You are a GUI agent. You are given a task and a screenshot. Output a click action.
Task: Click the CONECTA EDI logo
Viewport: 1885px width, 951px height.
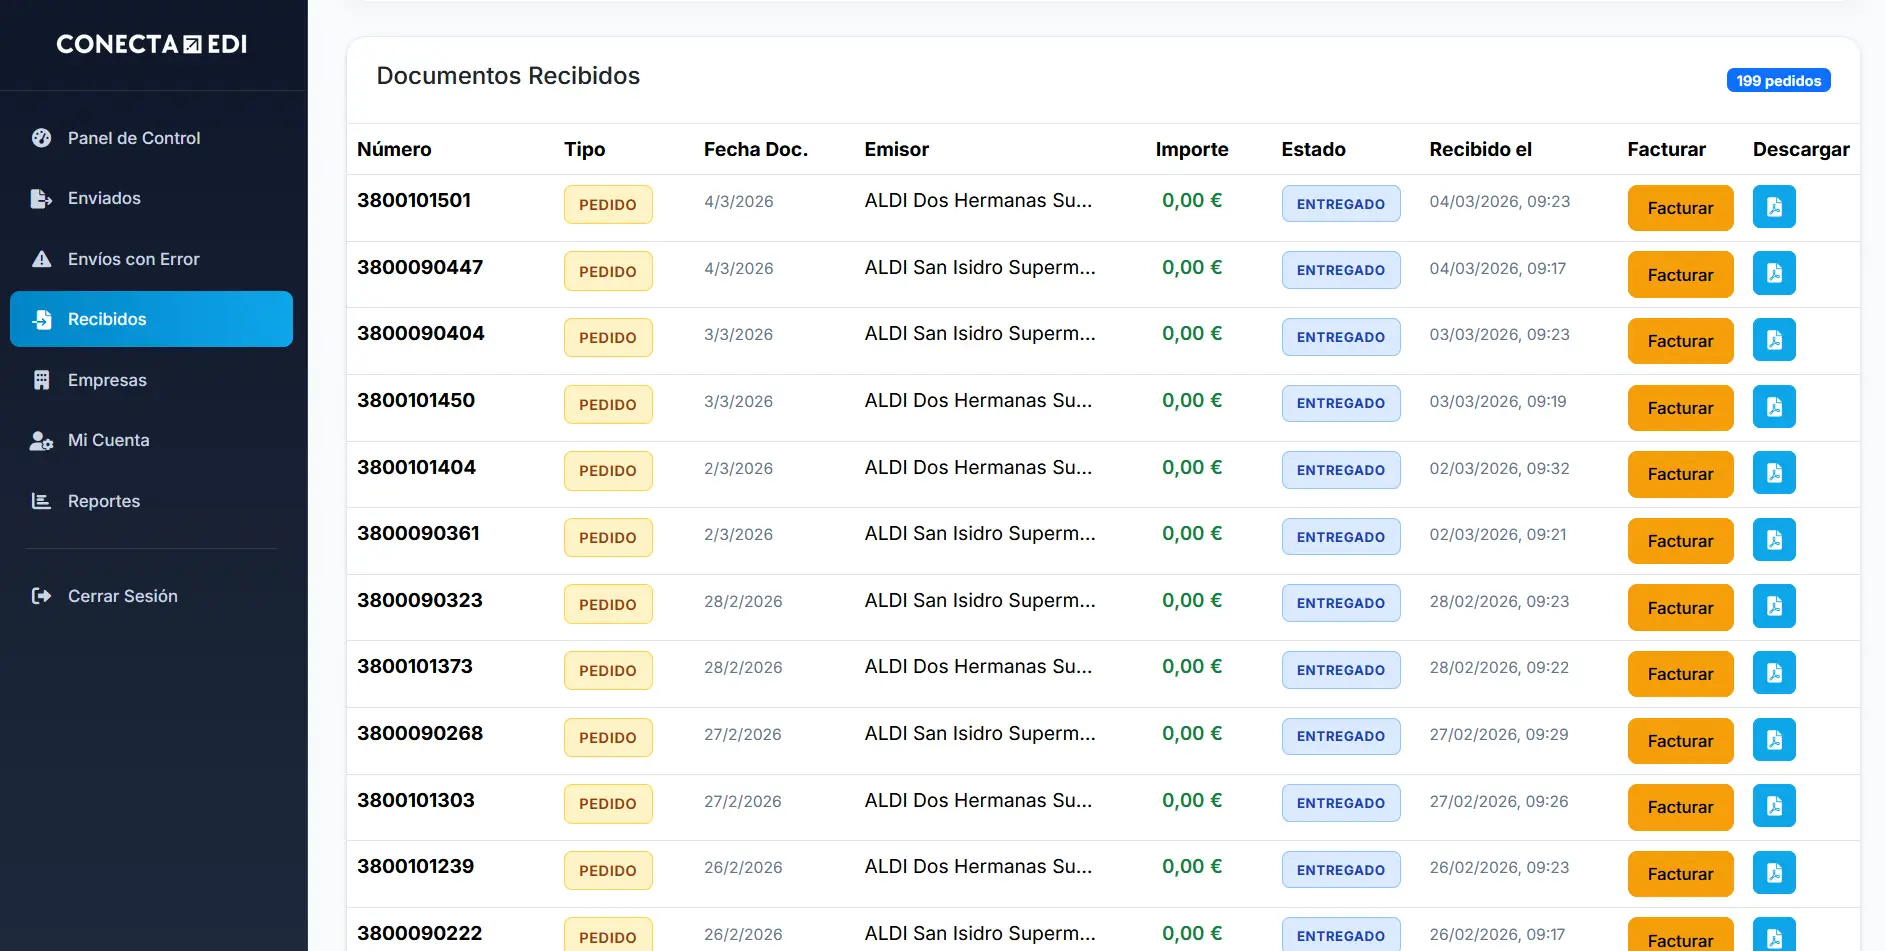point(152,44)
